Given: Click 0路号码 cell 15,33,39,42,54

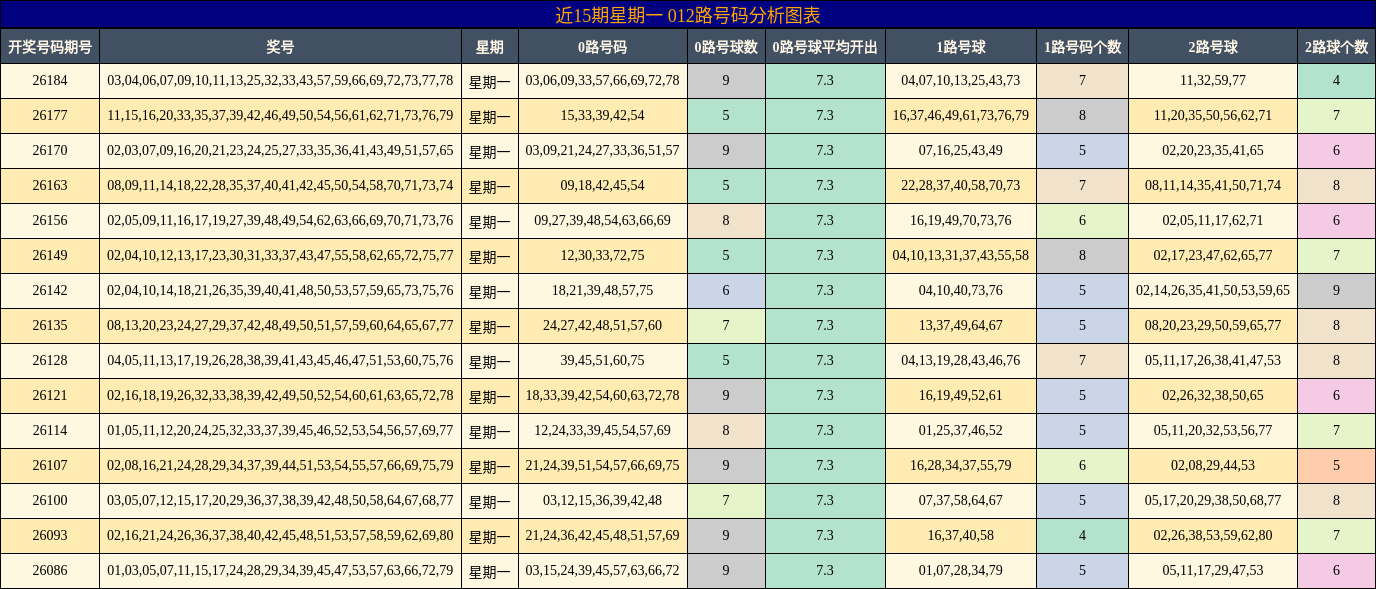Looking at the screenshot, I should pos(602,116).
